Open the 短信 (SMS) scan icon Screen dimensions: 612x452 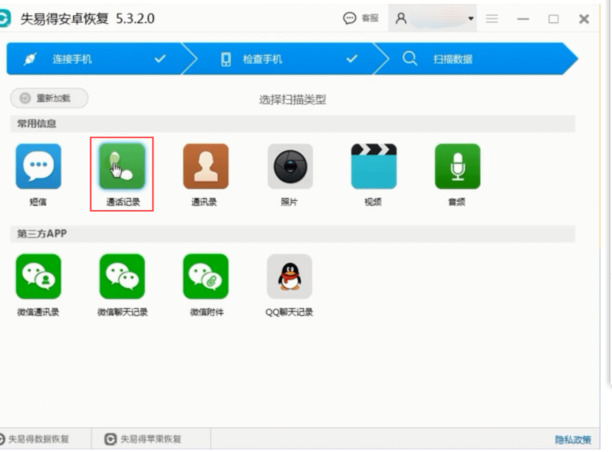(x=38, y=167)
